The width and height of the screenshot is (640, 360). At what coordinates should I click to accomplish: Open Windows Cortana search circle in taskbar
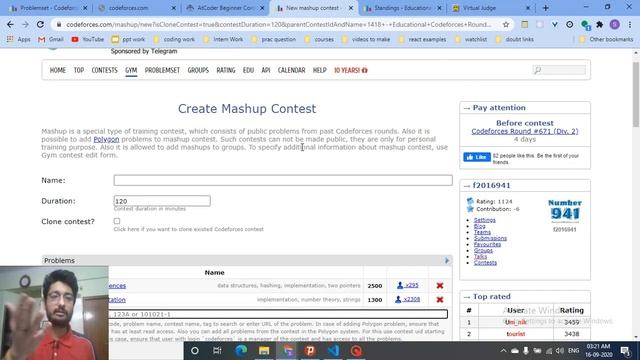tap(195, 351)
